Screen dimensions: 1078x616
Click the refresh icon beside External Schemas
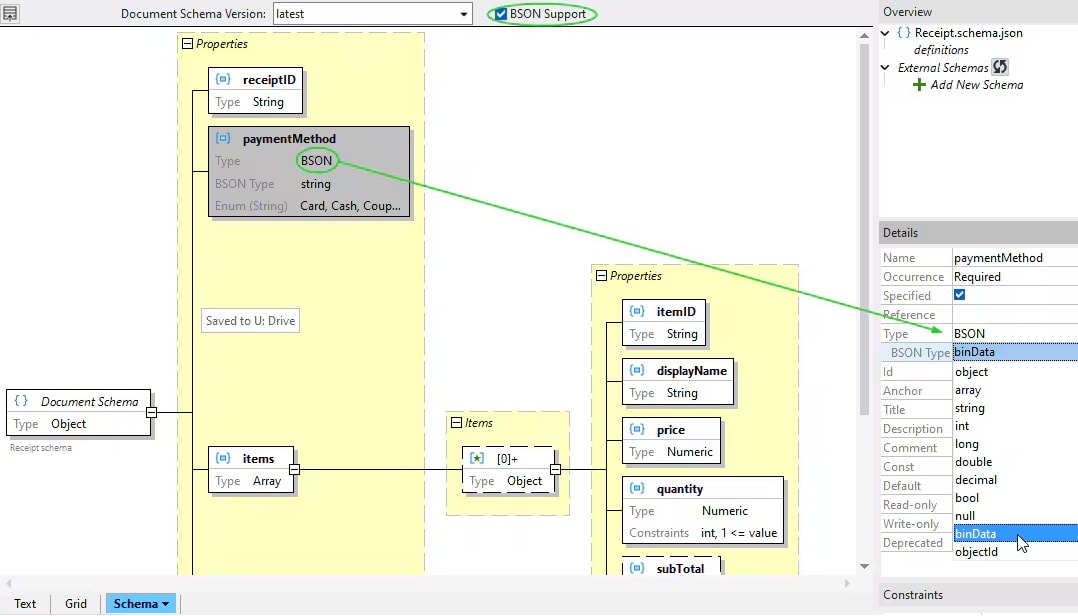(1000, 67)
